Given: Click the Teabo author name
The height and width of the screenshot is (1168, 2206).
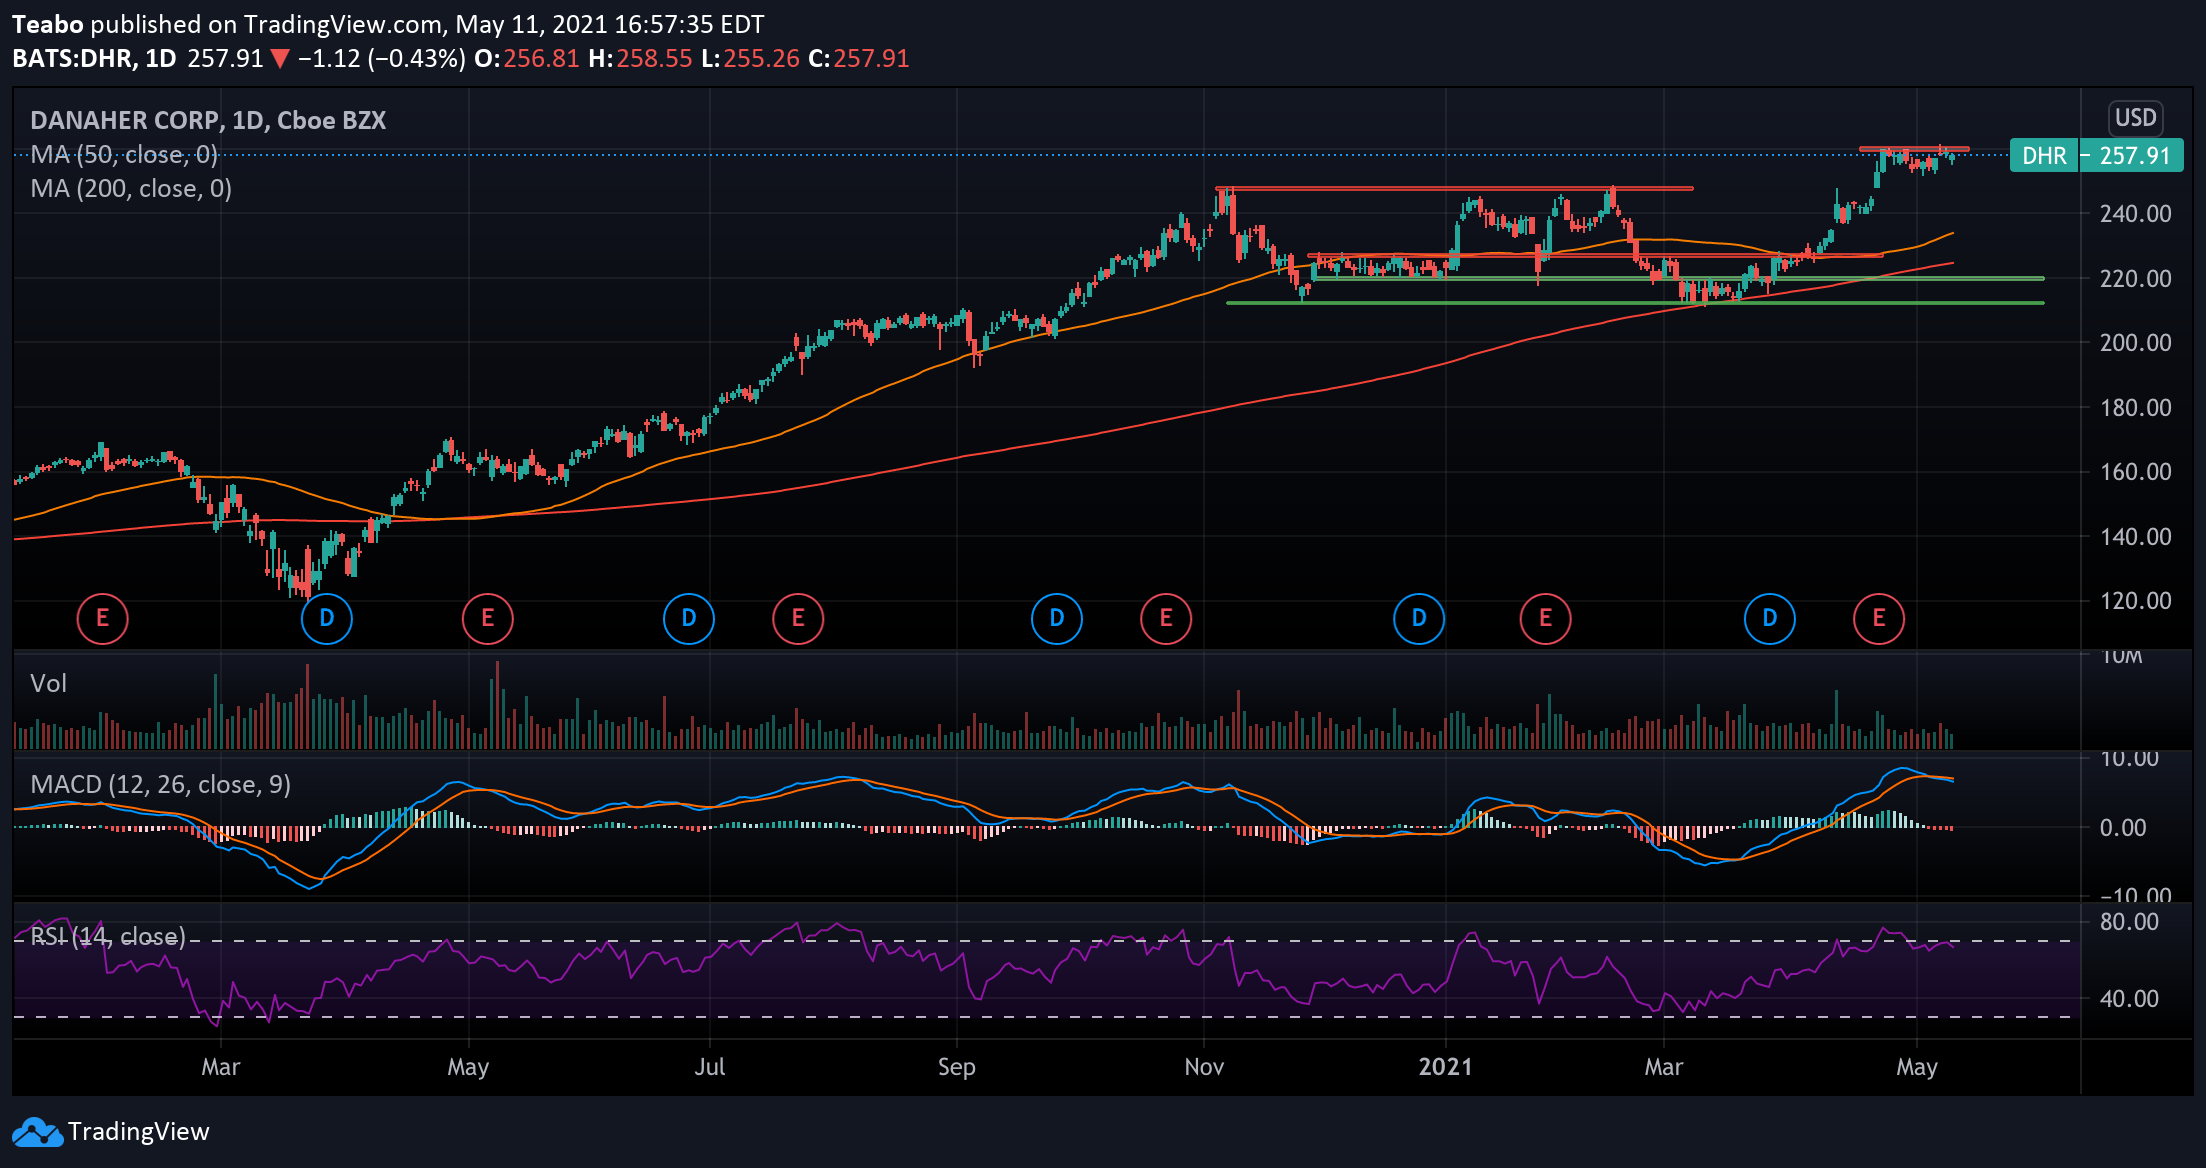Looking at the screenshot, I should click(47, 24).
